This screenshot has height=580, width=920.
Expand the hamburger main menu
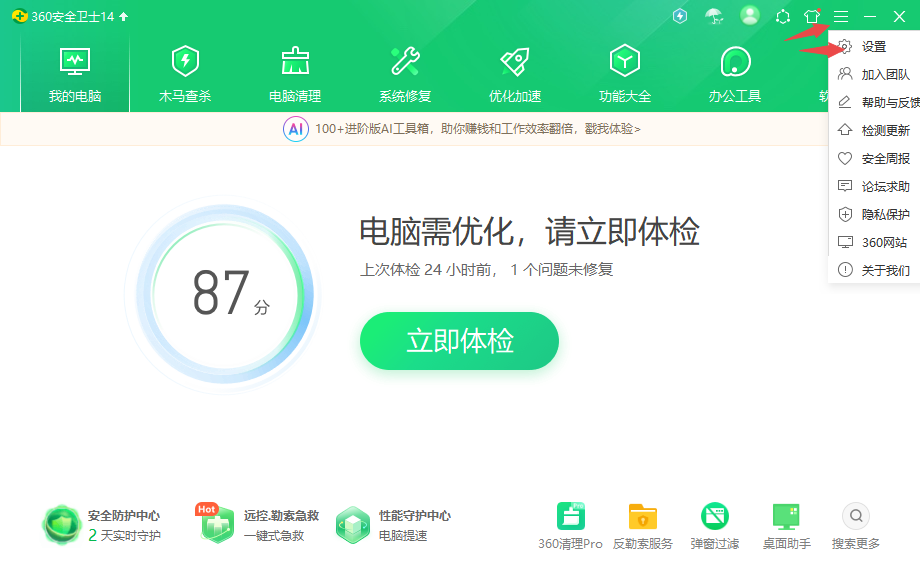click(842, 16)
